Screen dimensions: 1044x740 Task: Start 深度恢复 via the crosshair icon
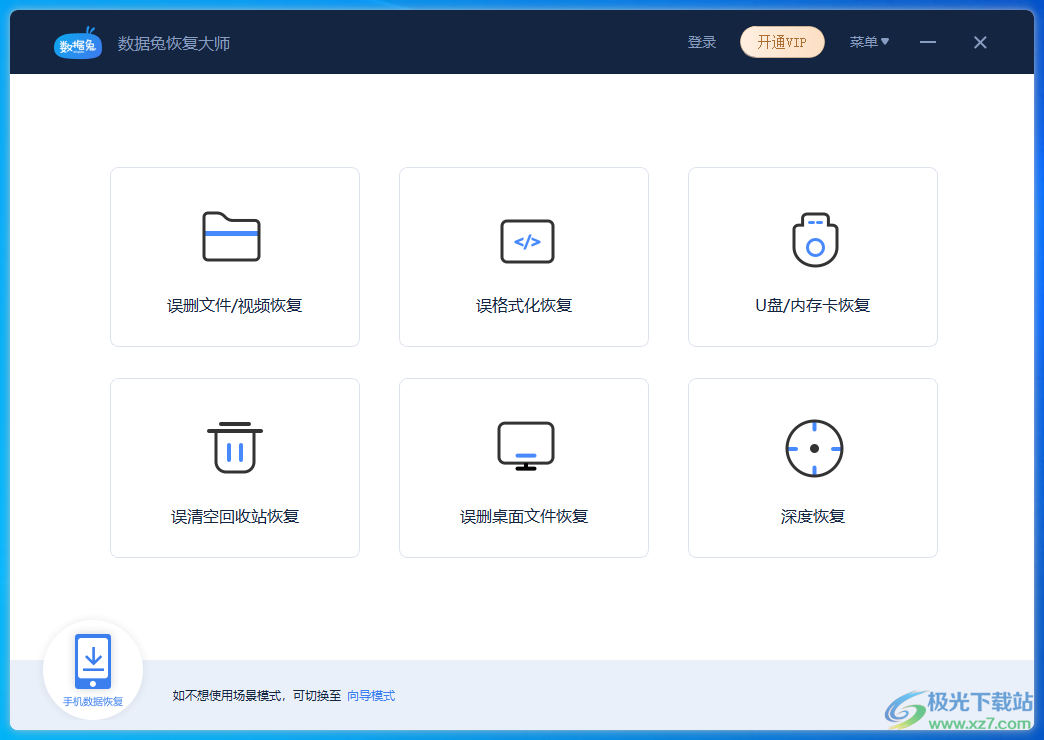(x=813, y=448)
